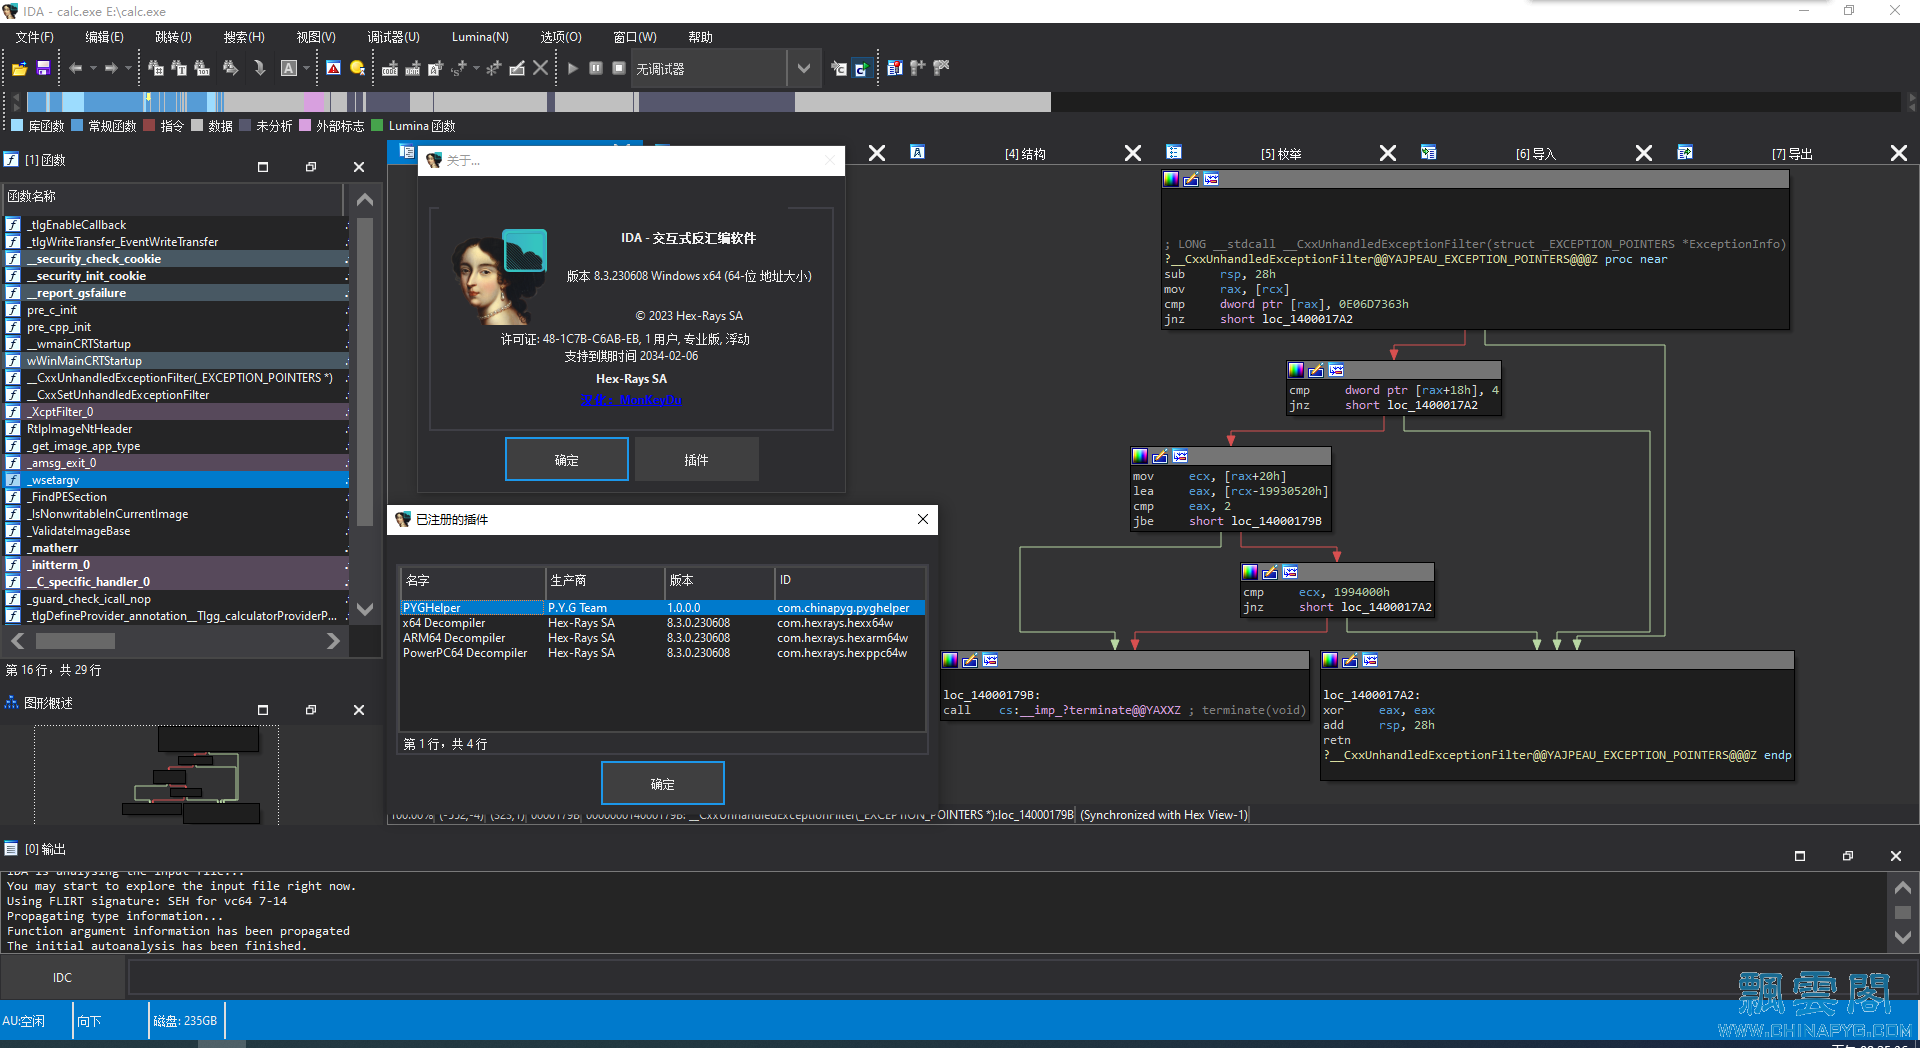This screenshot has width=1920, height=1048.
Task: Click the 外部标志 pink legend swatch
Action: (x=305, y=125)
